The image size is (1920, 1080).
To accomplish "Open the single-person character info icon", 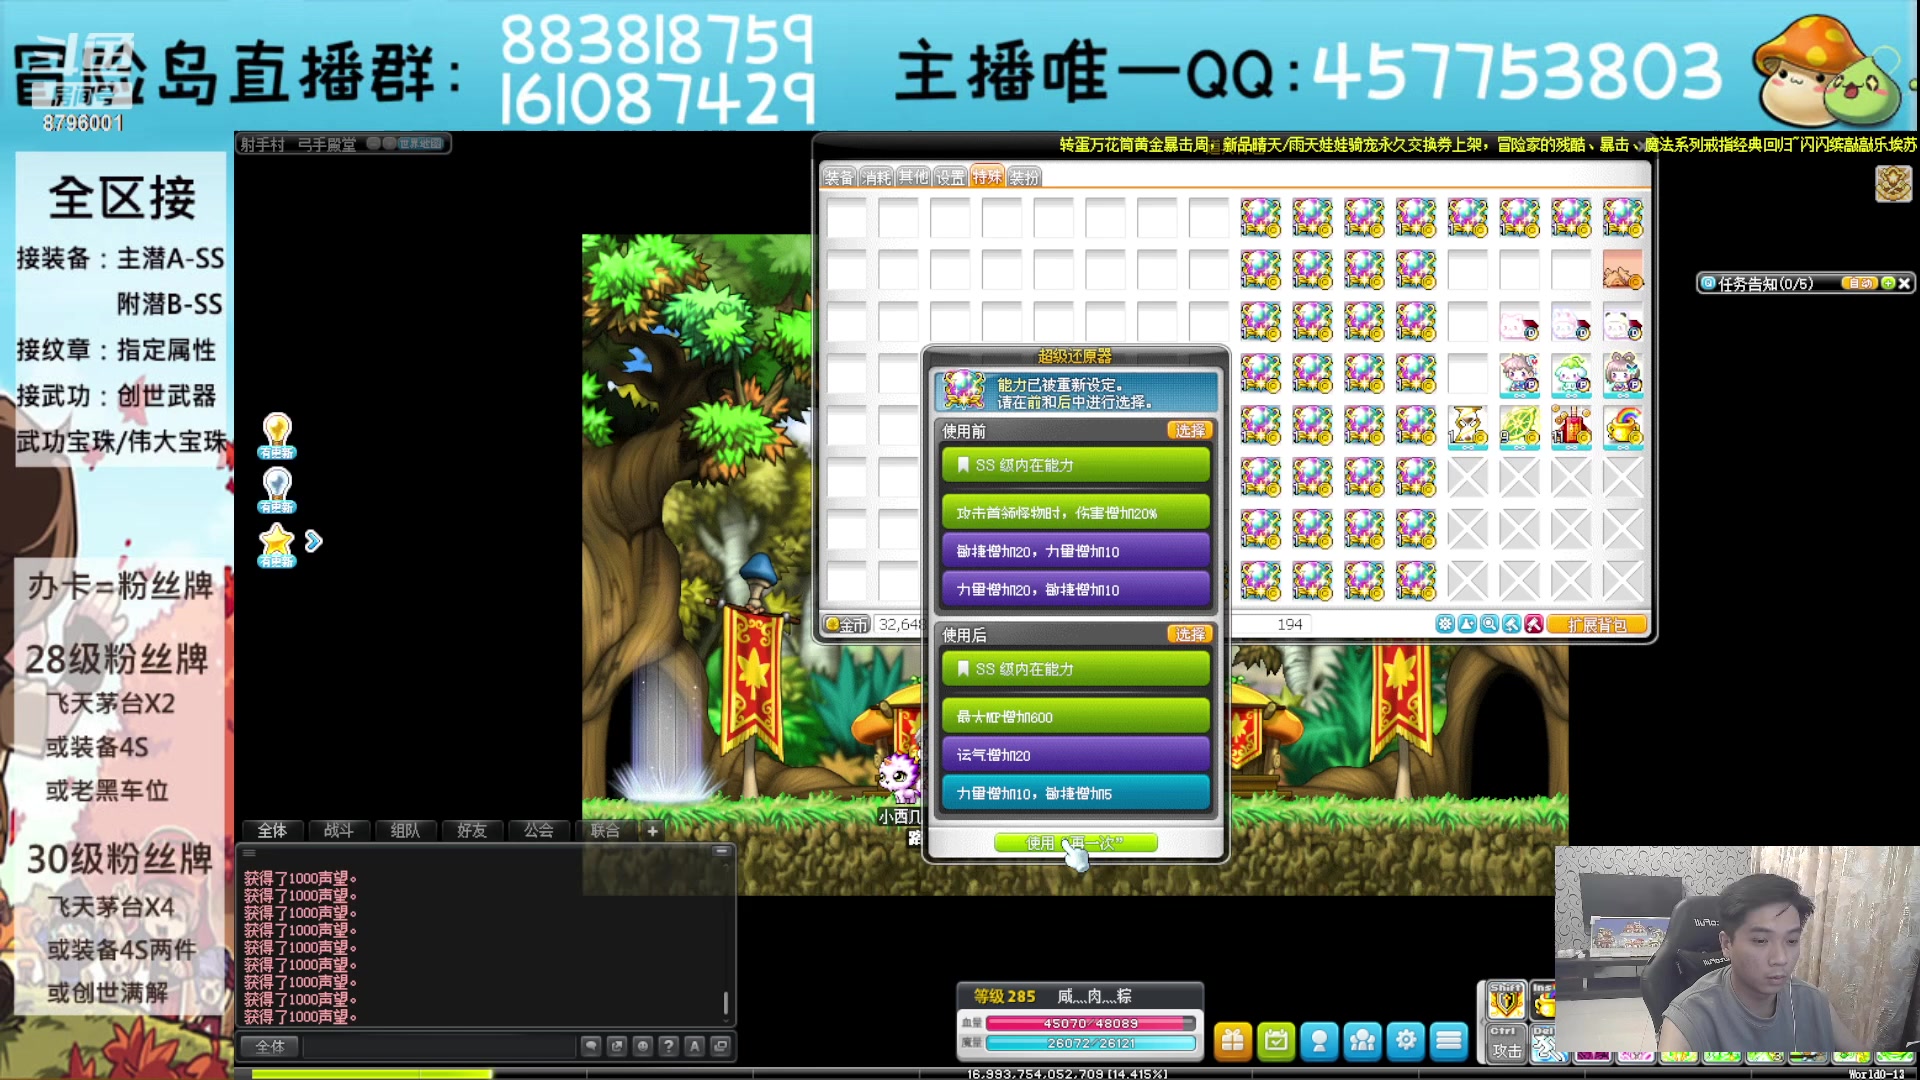I will (x=1319, y=1041).
